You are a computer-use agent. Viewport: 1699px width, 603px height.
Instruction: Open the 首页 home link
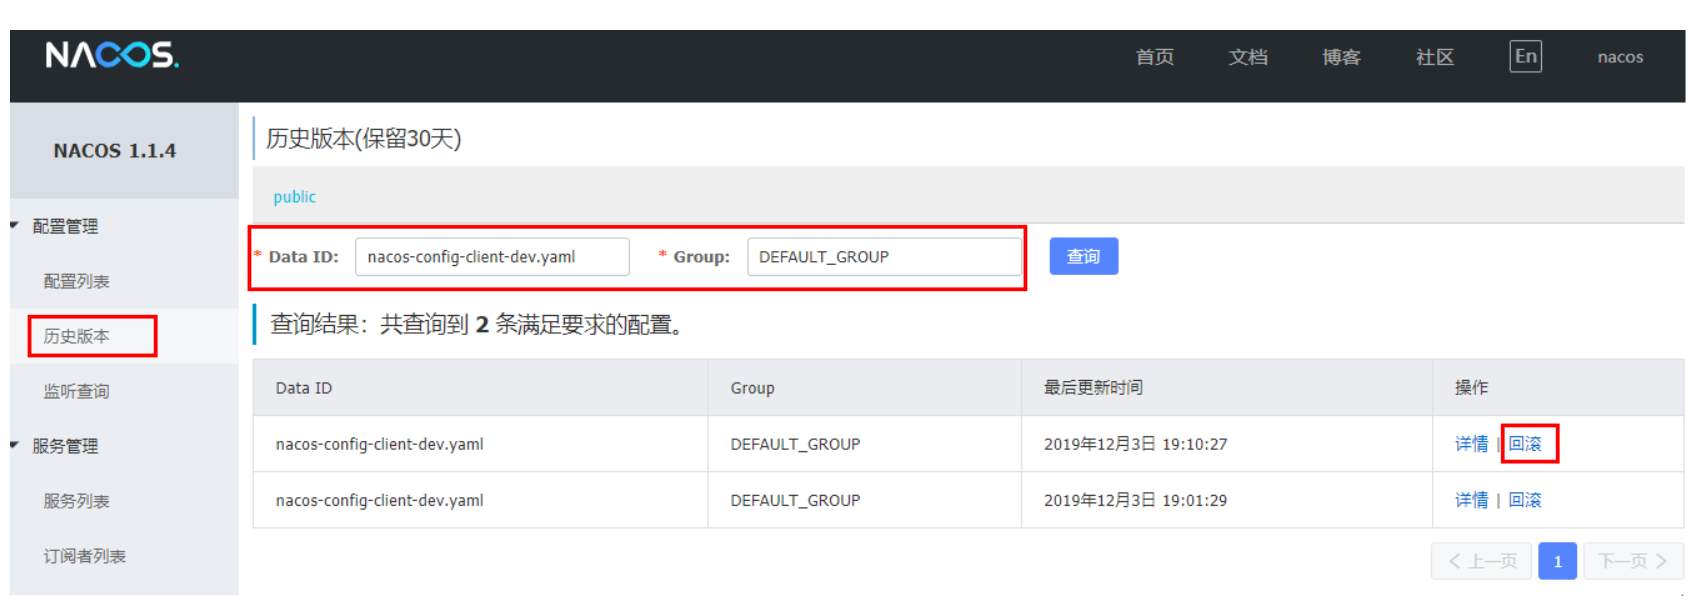[x=1155, y=57]
